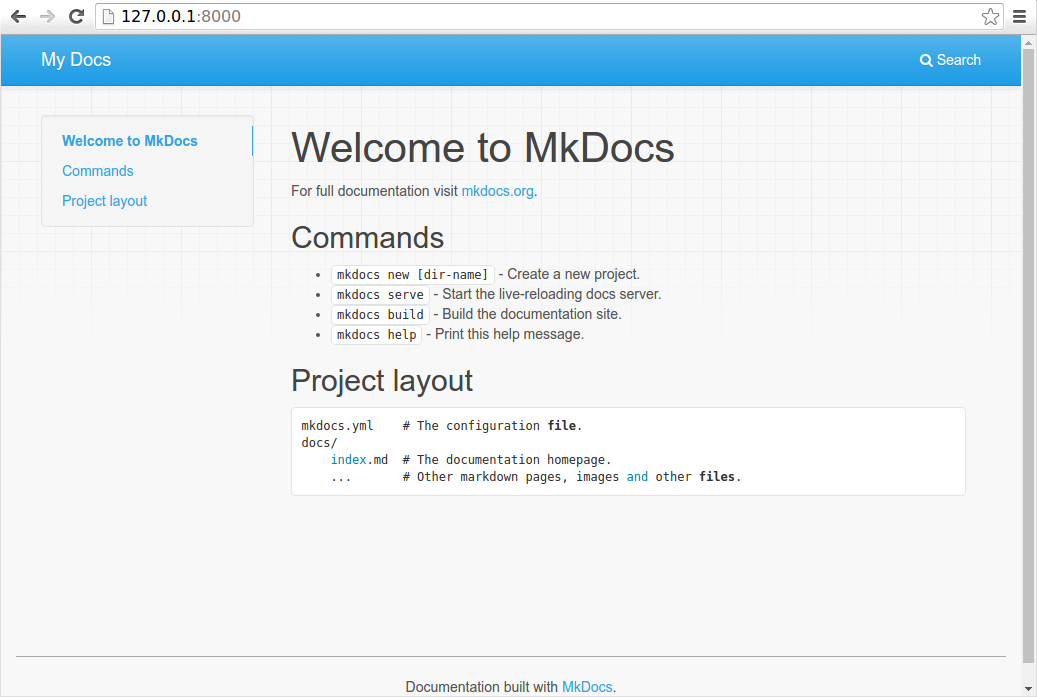Click the magnifying glass next to Search

925,60
